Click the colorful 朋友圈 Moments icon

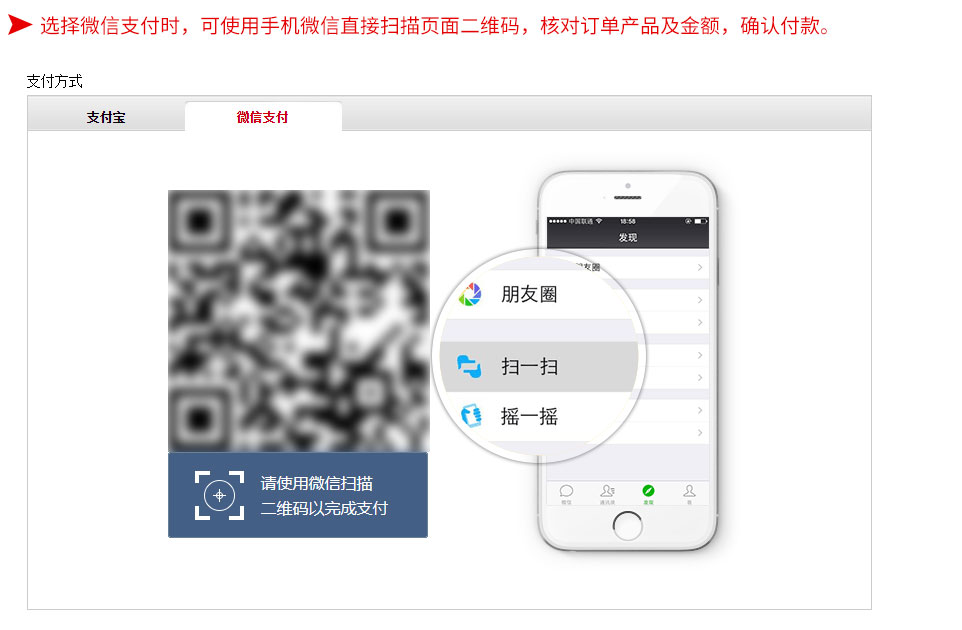(x=471, y=294)
